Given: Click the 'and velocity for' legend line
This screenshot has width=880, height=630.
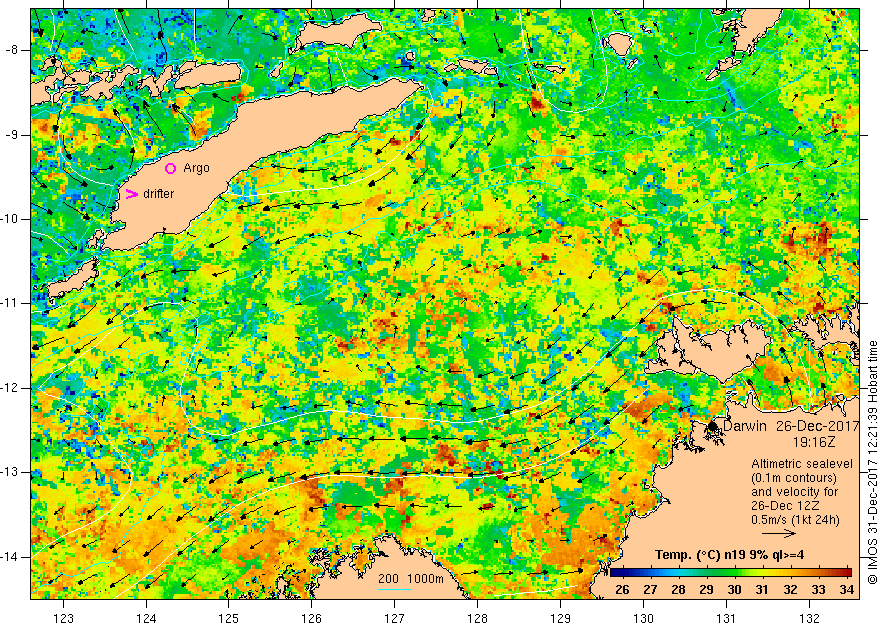Looking at the screenshot, I should point(795,492).
